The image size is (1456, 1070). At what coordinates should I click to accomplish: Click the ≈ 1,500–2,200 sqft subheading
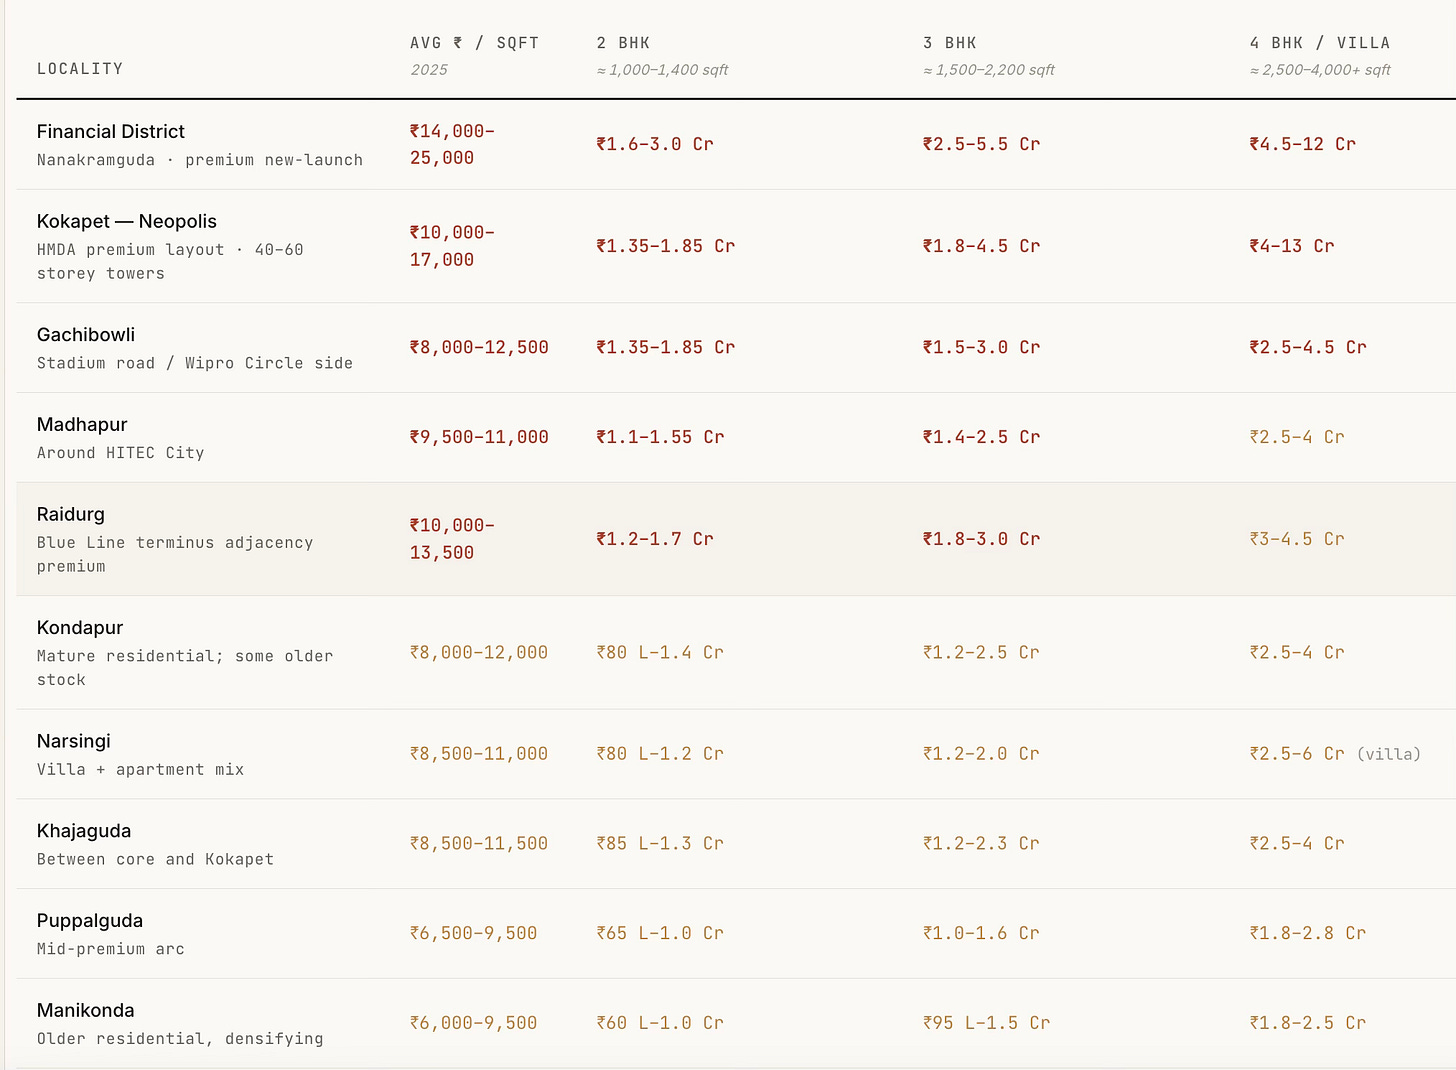coord(989,70)
